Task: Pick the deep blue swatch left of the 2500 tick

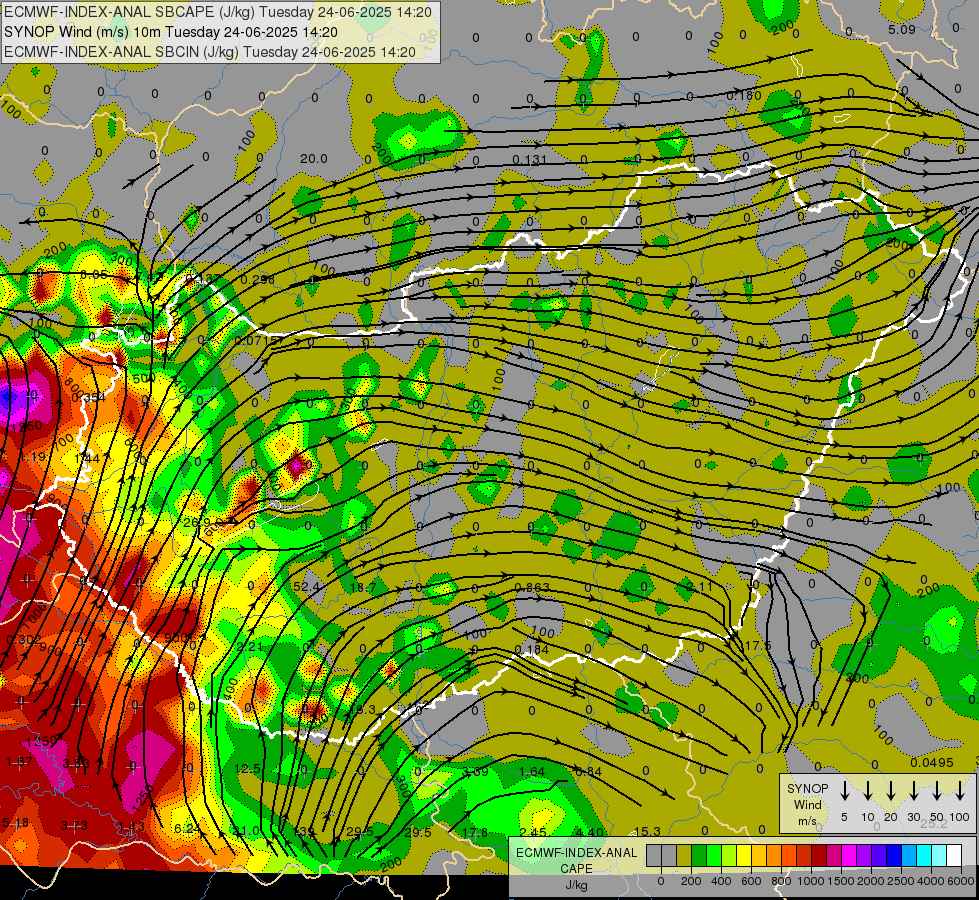Action: 893,856
